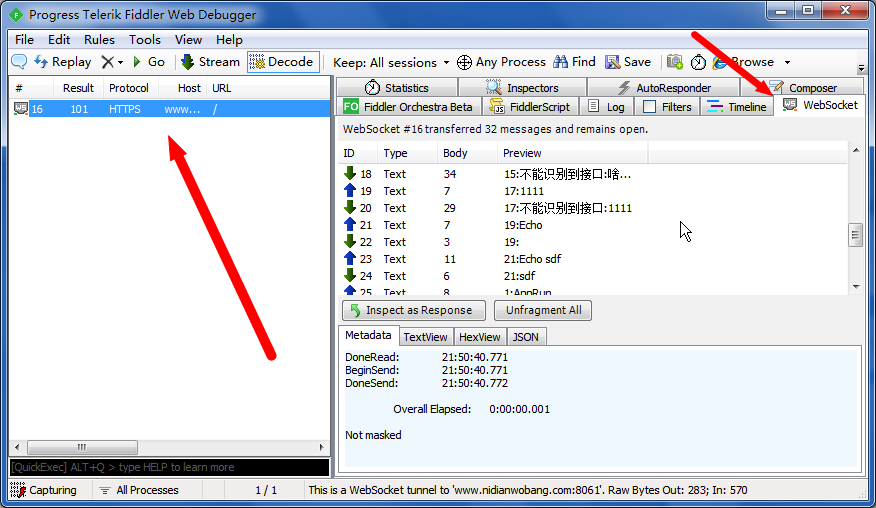Viewport: 876px width, 508px height.
Task: Click the Inspect as Response button
Action: point(413,310)
